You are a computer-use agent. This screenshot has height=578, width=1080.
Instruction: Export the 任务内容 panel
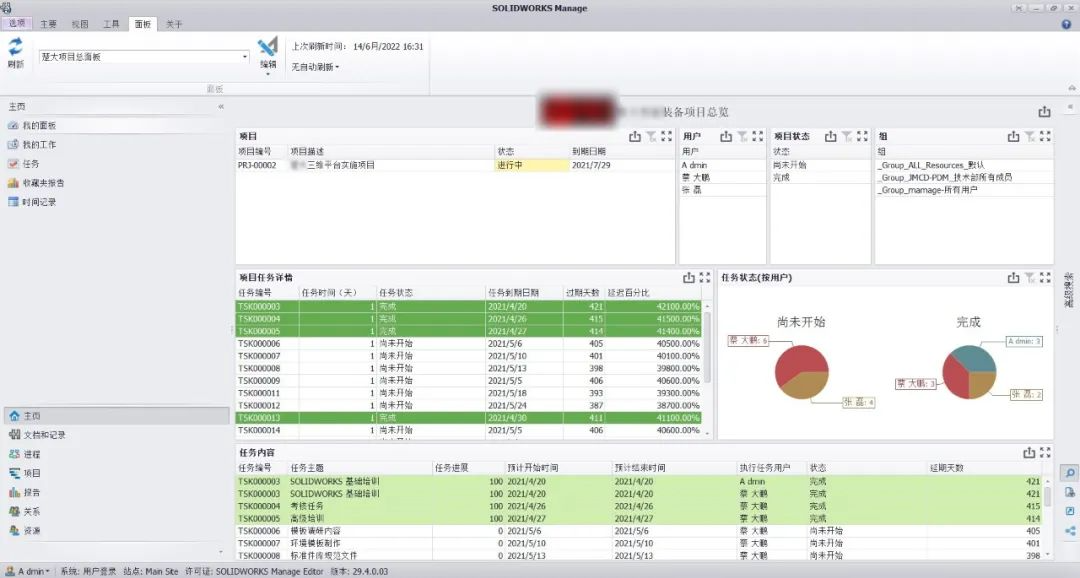click(1029, 453)
